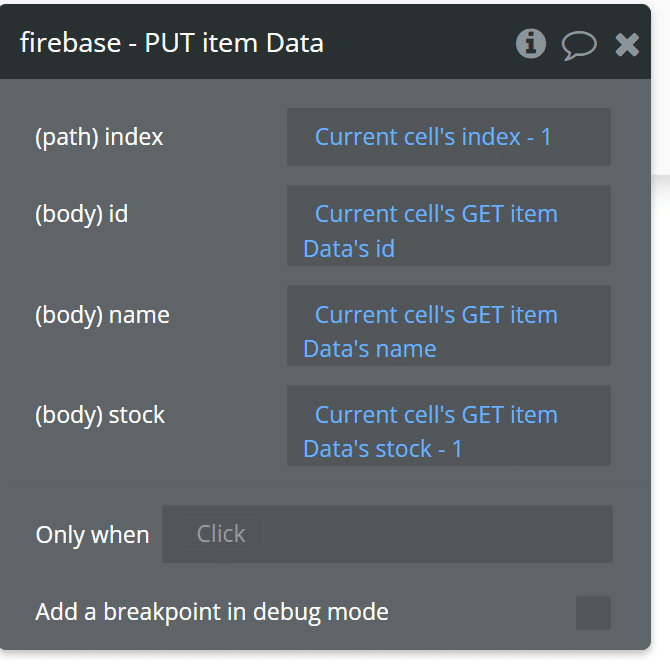The image size is (670, 669).
Task: Select the firebase - PUT item Data title
Action: (172, 43)
